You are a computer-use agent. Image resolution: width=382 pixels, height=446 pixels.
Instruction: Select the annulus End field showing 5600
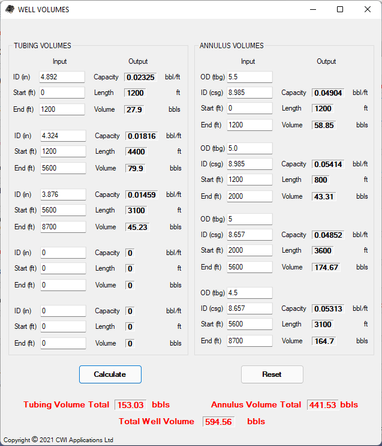[250, 267]
